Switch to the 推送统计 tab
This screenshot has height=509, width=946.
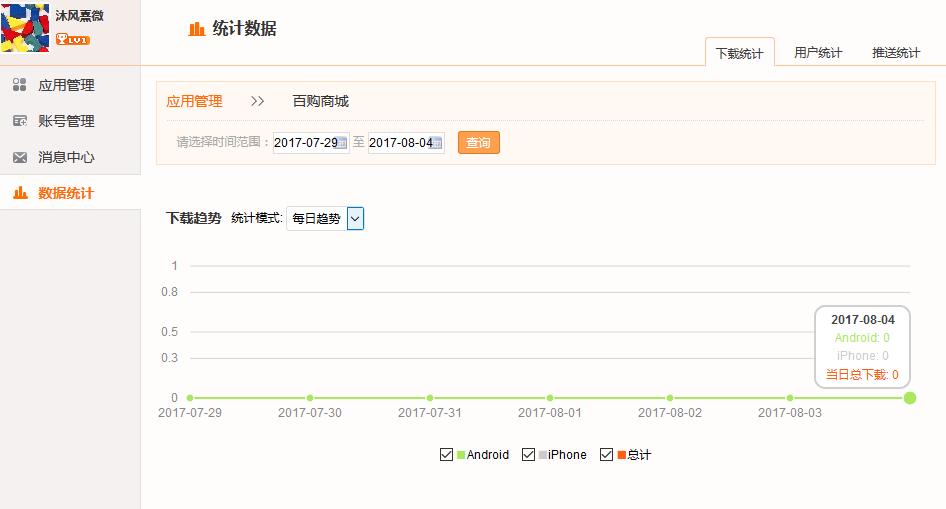(x=895, y=53)
